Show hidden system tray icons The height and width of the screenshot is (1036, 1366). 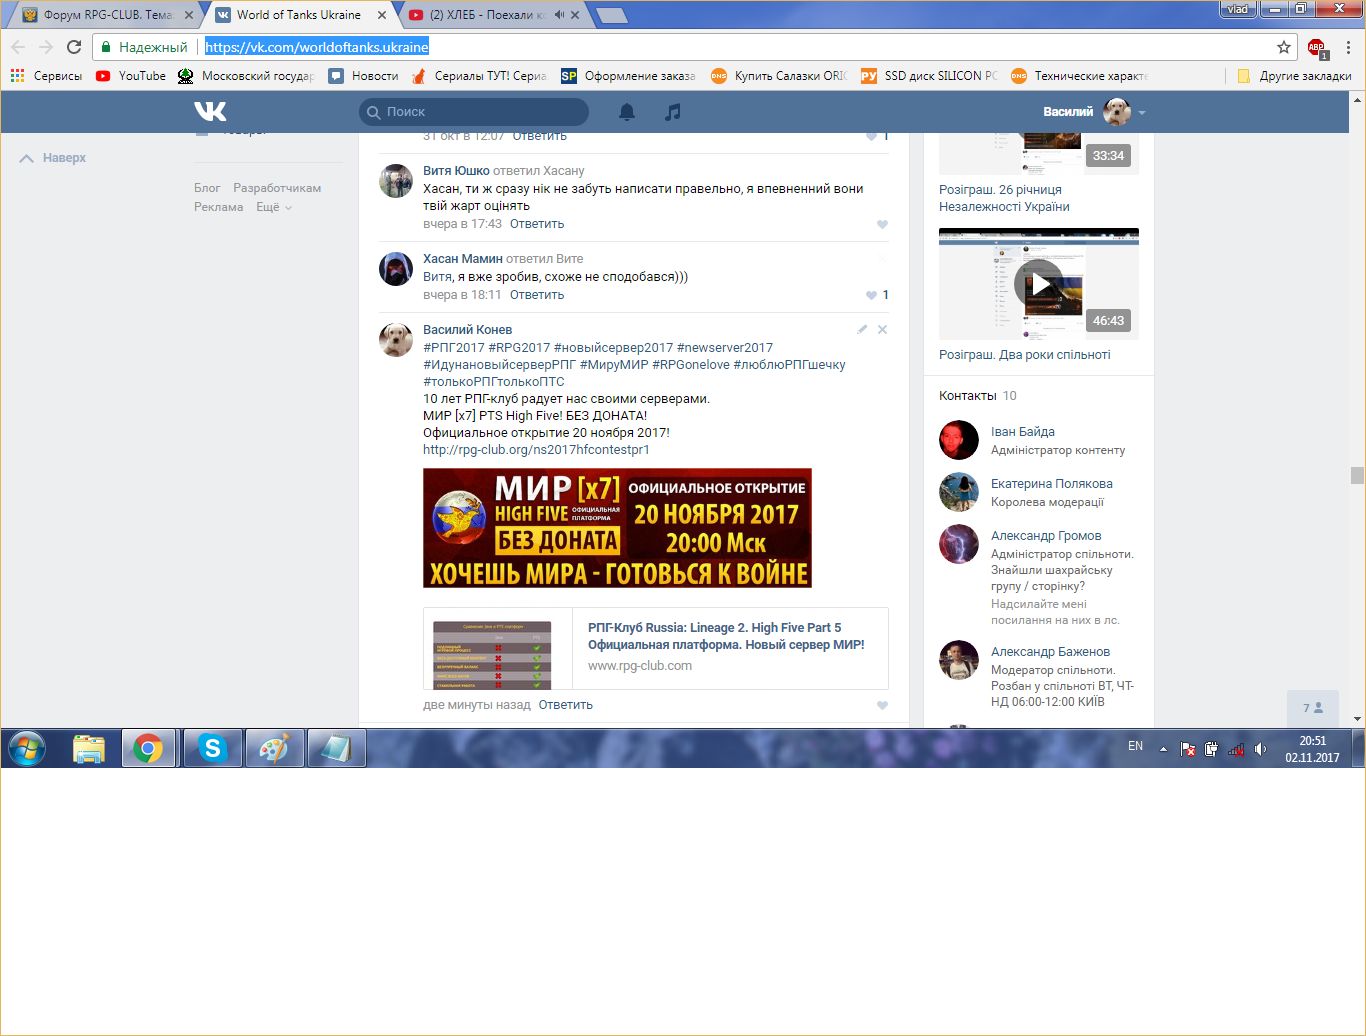(1163, 749)
